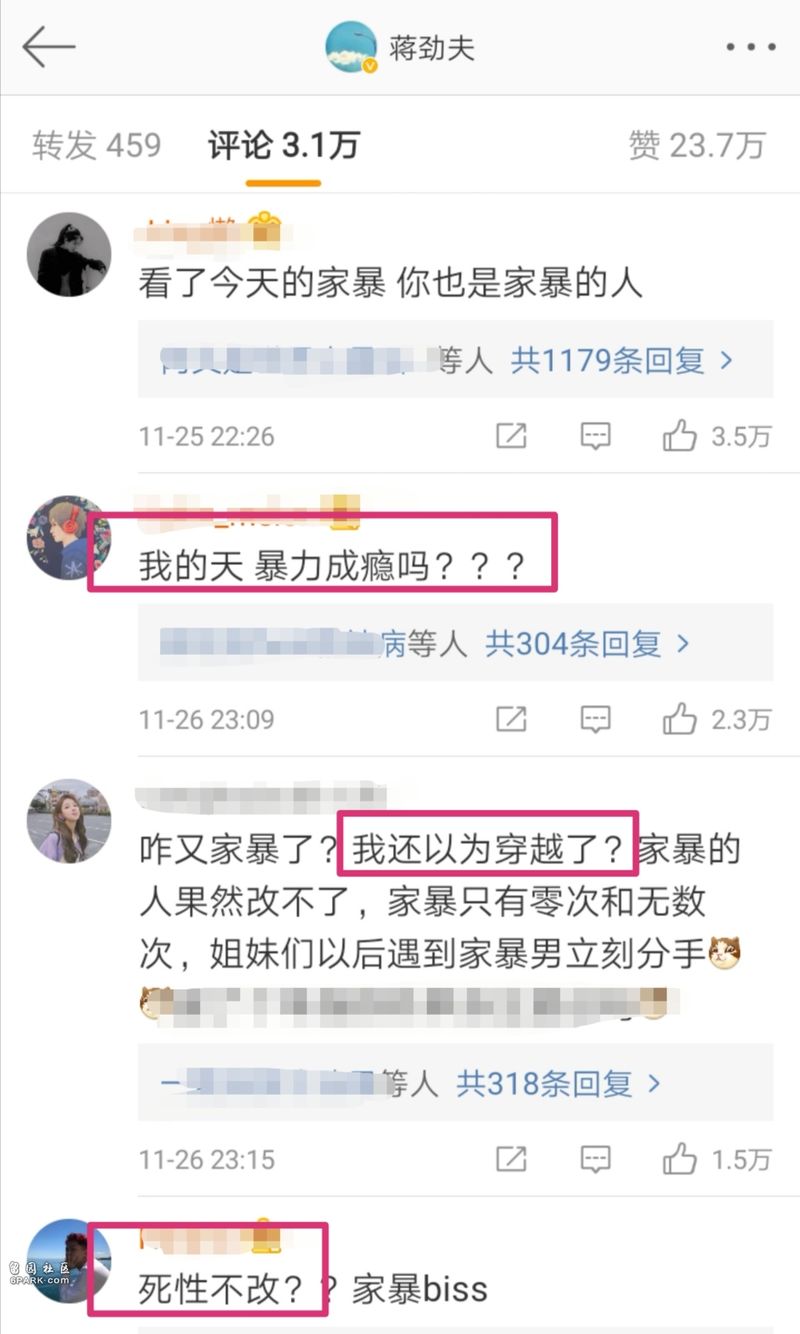The image size is (800, 1334).
Task: Reply to the 11-25 22:26 comment
Action: tap(596, 436)
